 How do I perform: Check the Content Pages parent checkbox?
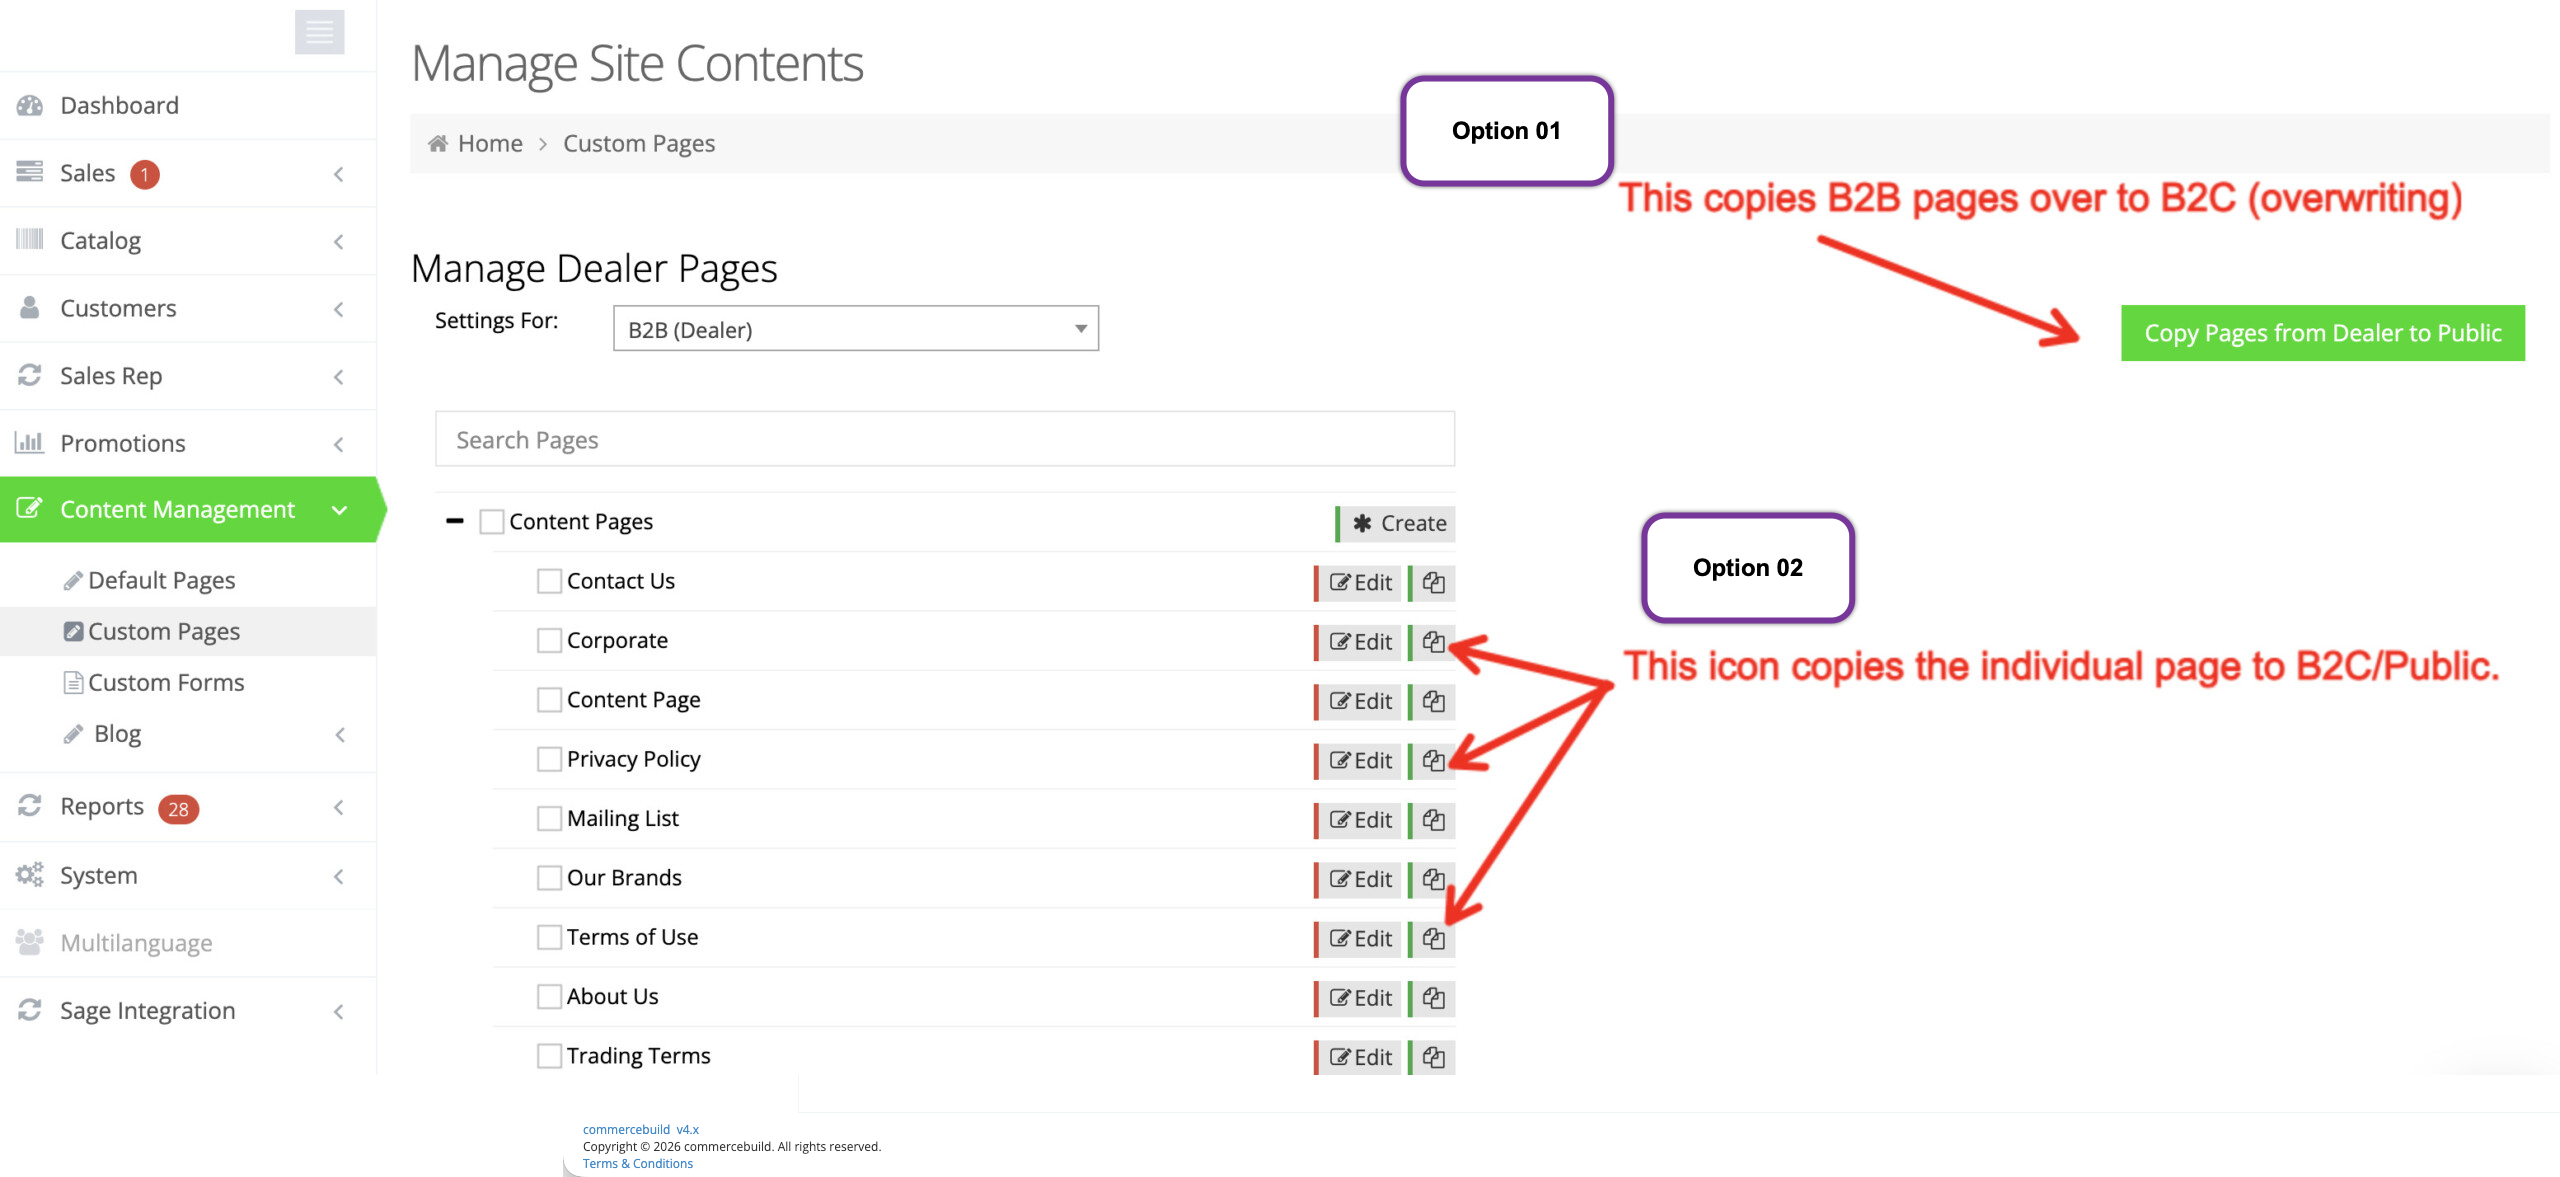tap(491, 522)
